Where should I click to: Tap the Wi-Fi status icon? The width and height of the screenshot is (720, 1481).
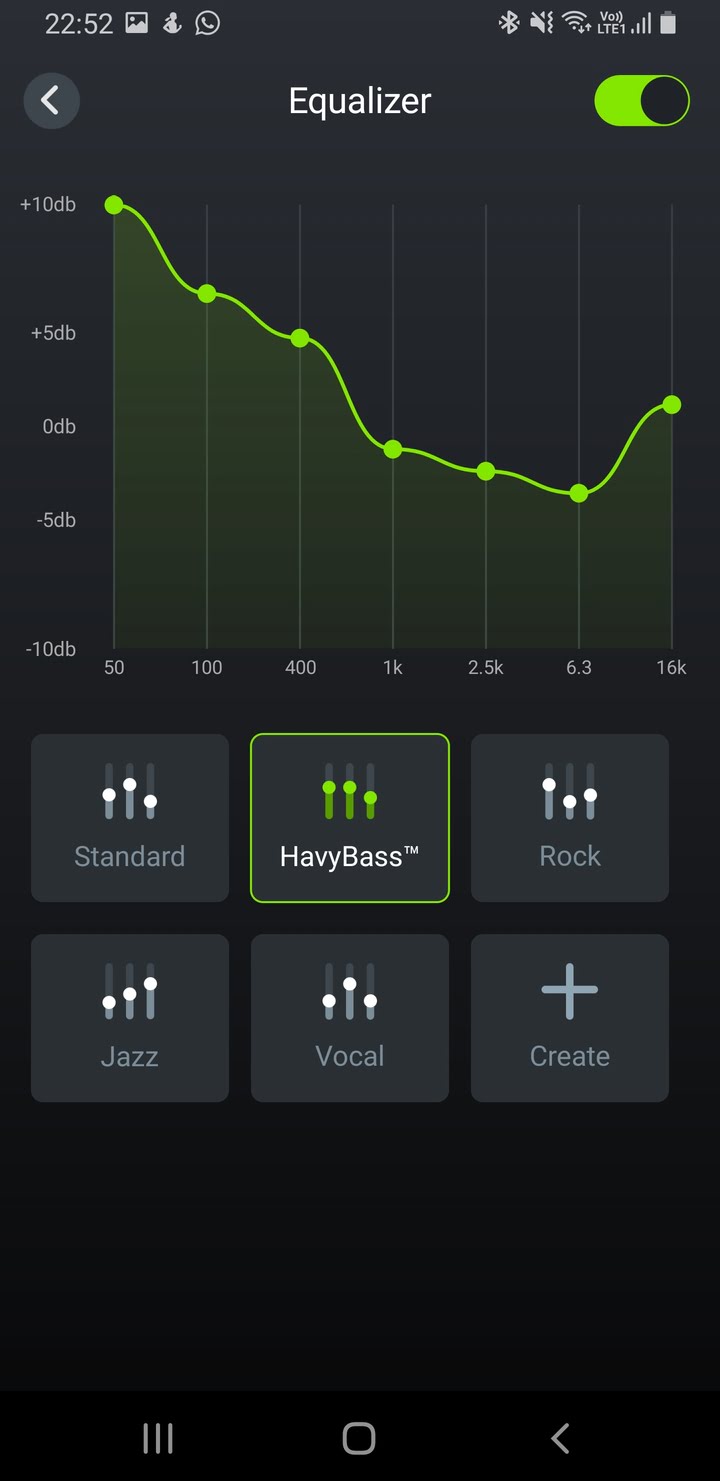(576, 23)
